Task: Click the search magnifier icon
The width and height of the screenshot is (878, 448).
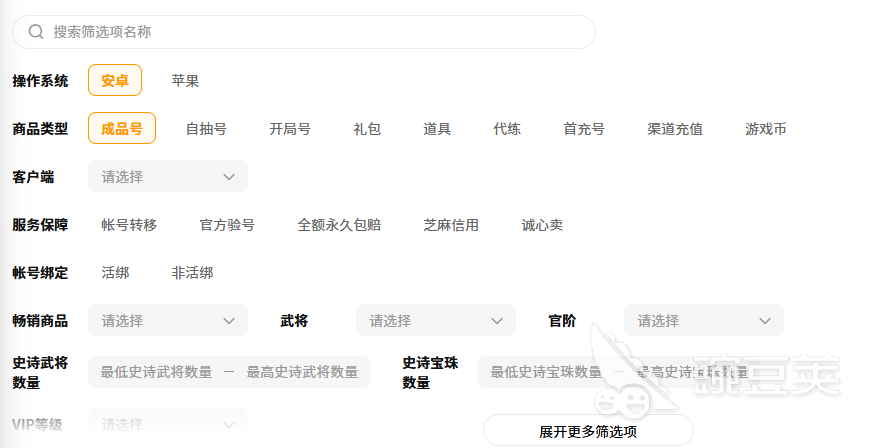Action: coord(36,32)
